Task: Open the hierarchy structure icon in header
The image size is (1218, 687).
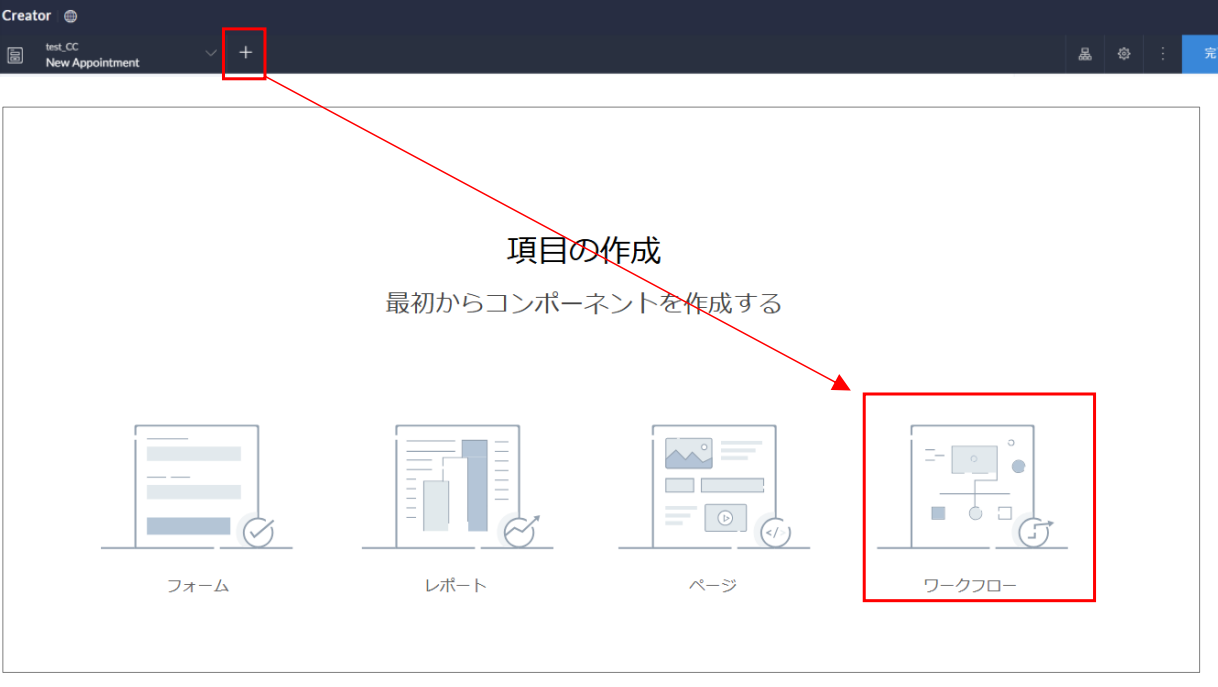Action: pos(1085,54)
